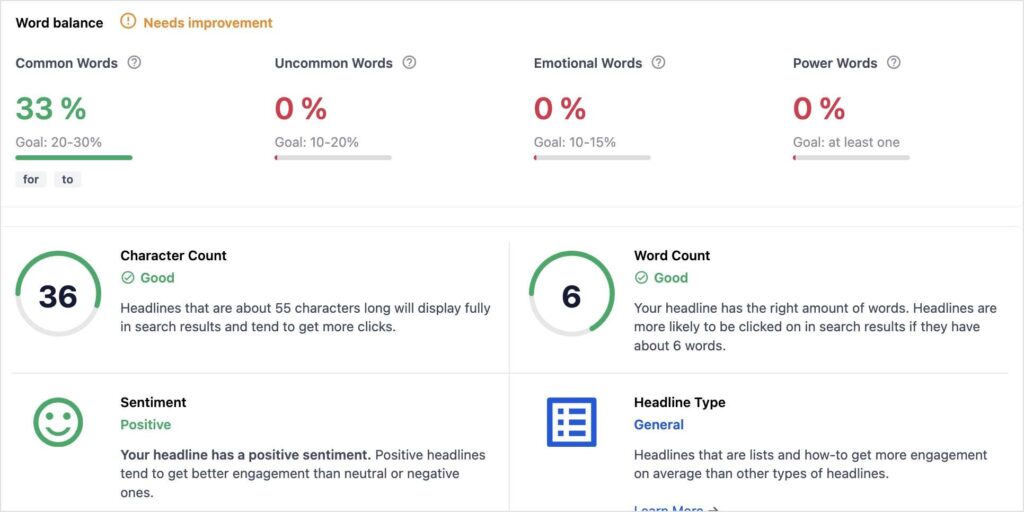
Task: Click the Power Words progress bar
Action: point(851,157)
